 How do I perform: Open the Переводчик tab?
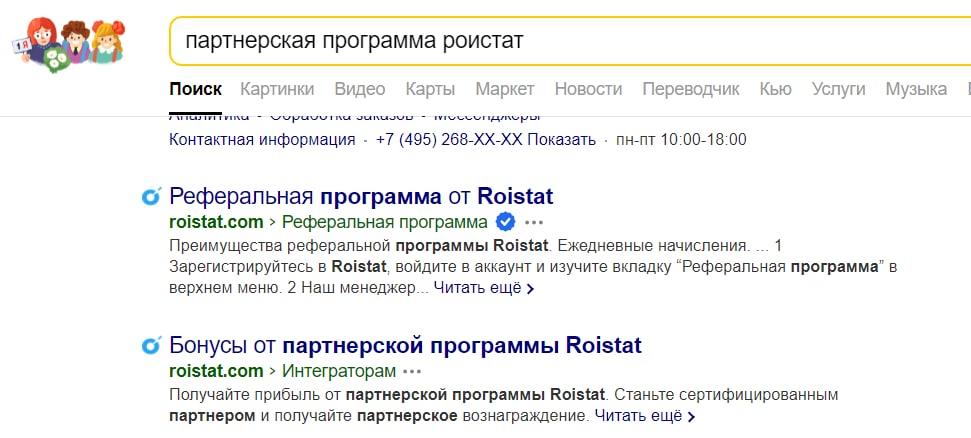pyautogui.click(x=691, y=89)
